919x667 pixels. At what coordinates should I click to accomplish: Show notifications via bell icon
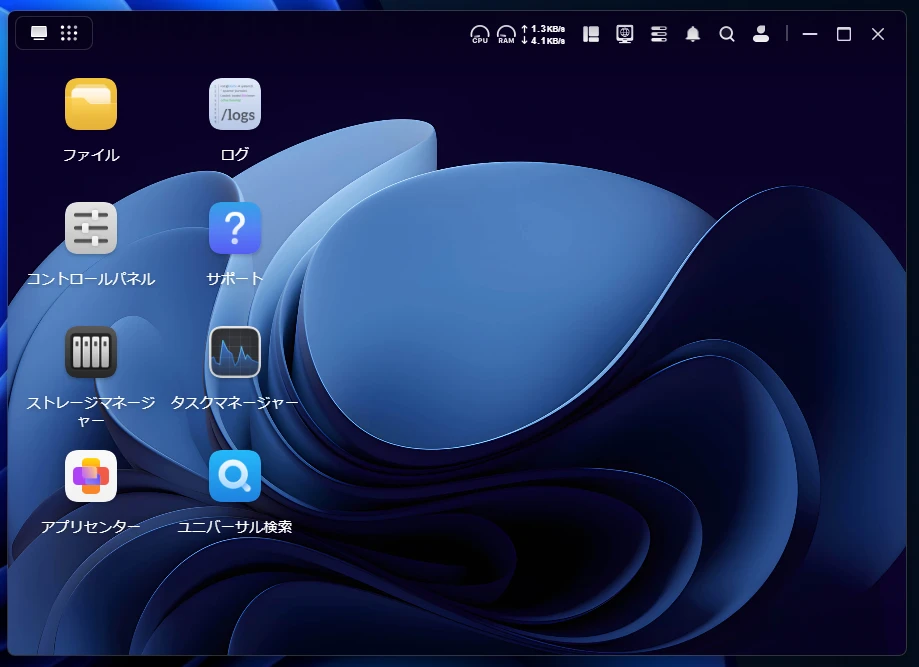(693, 34)
